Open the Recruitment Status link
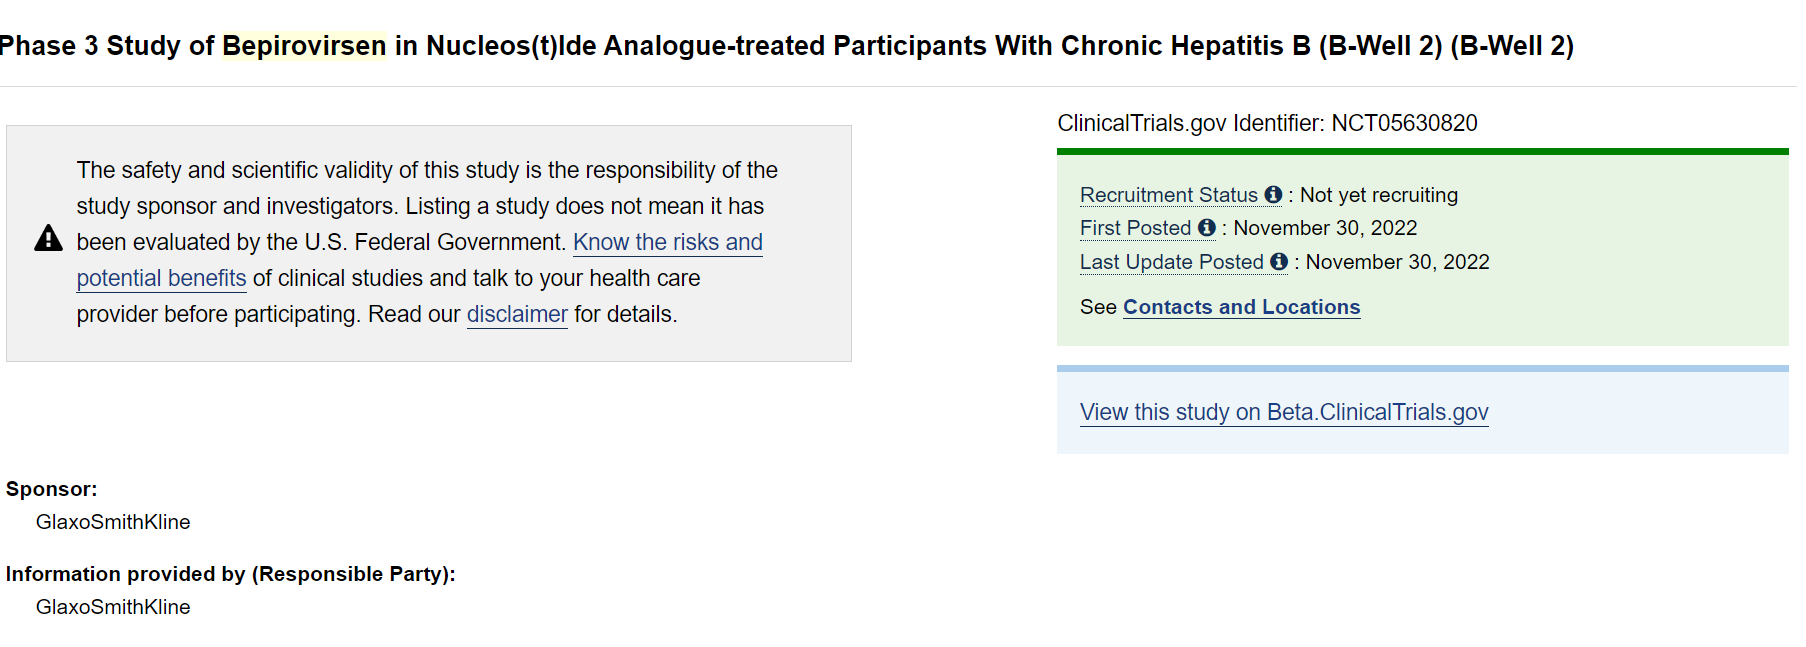 tap(1169, 195)
